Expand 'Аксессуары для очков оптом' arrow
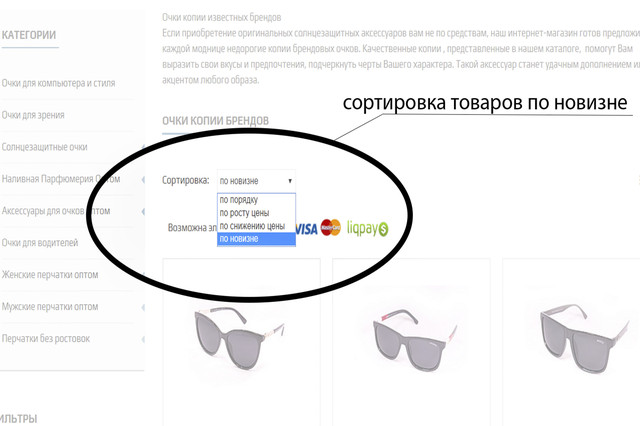 143,211
